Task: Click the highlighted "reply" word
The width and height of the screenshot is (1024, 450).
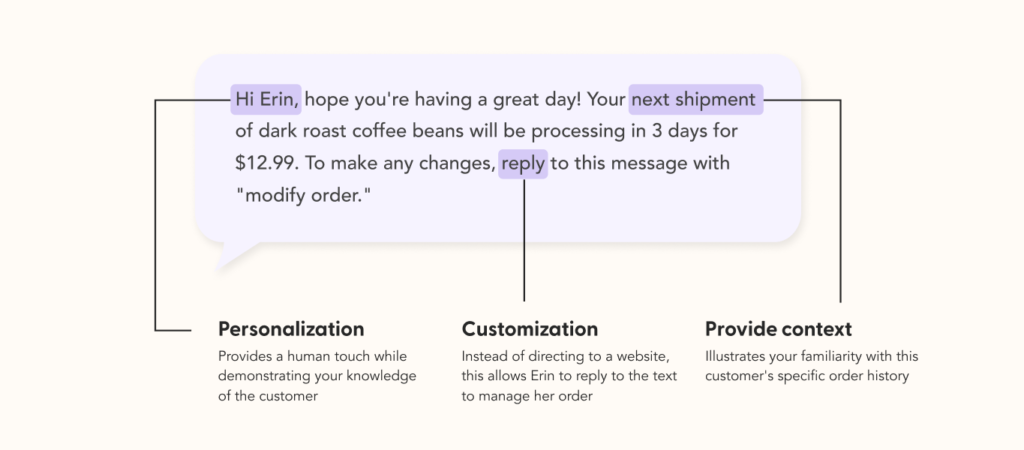Action: click(523, 163)
